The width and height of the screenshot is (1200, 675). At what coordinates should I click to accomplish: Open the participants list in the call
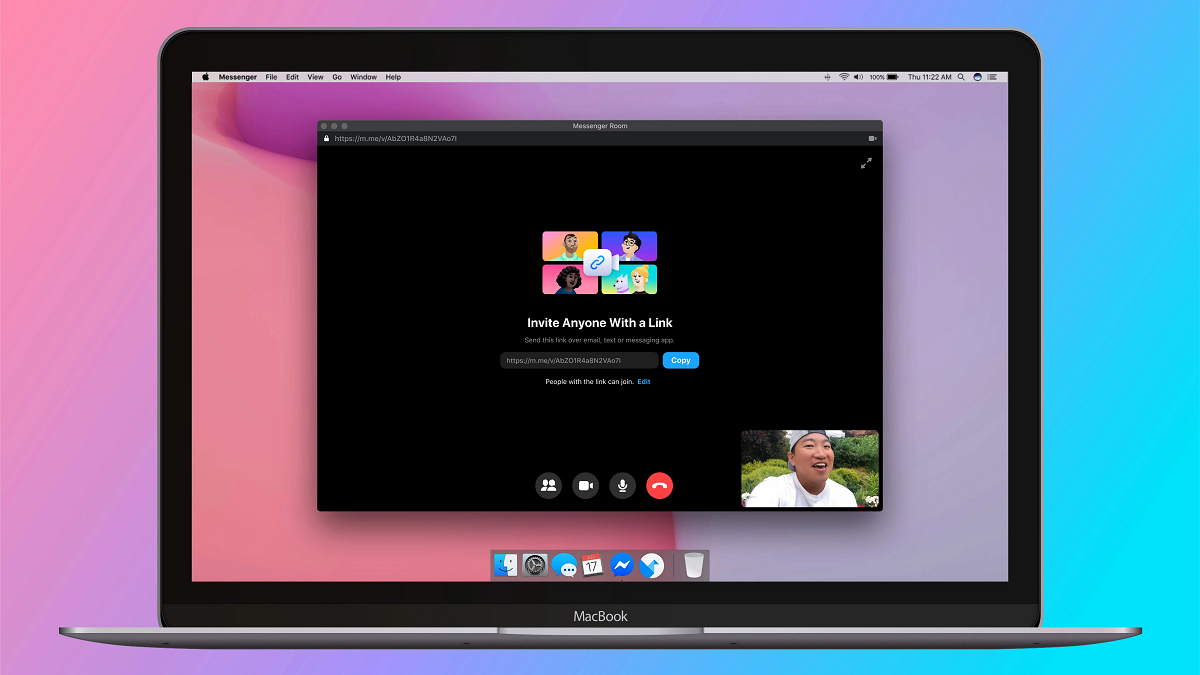548,486
